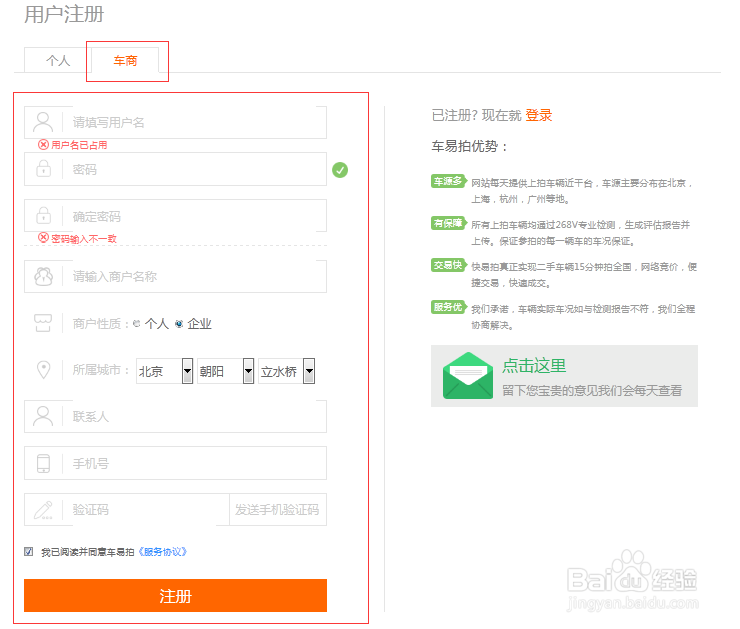Screen dimensions: 740x629
Task: Click the person icon beside 联系人 field
Action: [x=43, y=416]
